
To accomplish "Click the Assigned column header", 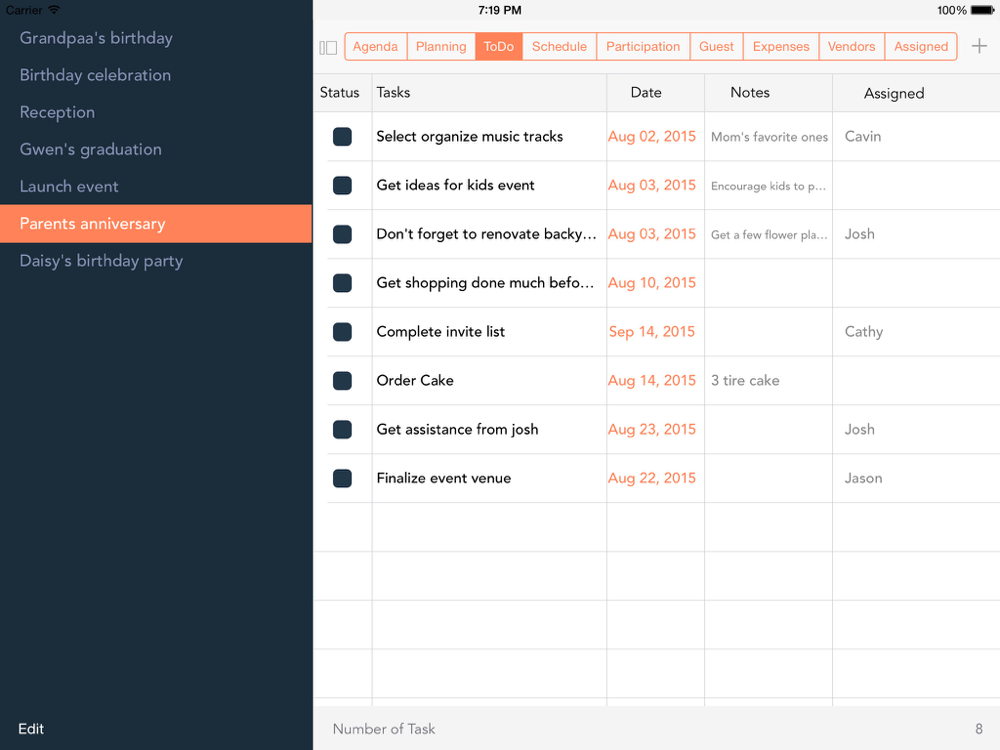I will coord(894,93).
